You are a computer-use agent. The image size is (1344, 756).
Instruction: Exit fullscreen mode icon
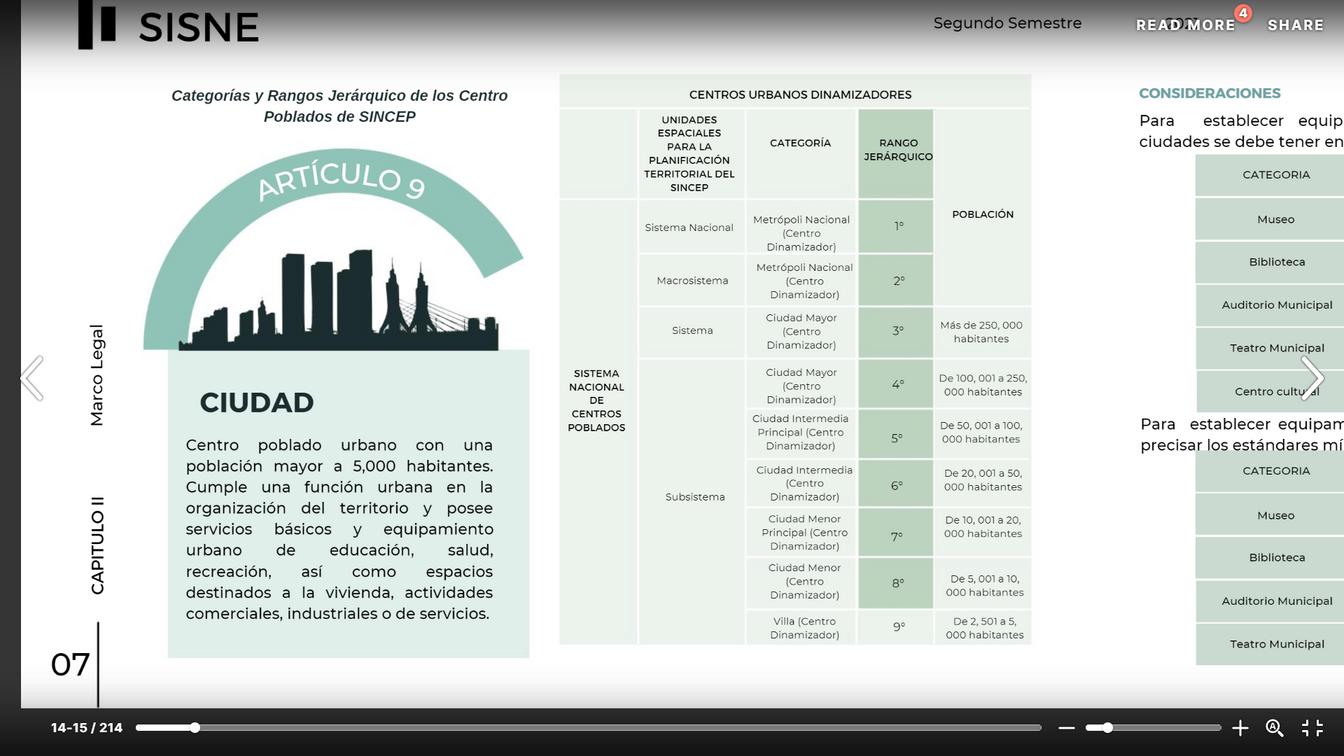click(x=1312, y=728)
